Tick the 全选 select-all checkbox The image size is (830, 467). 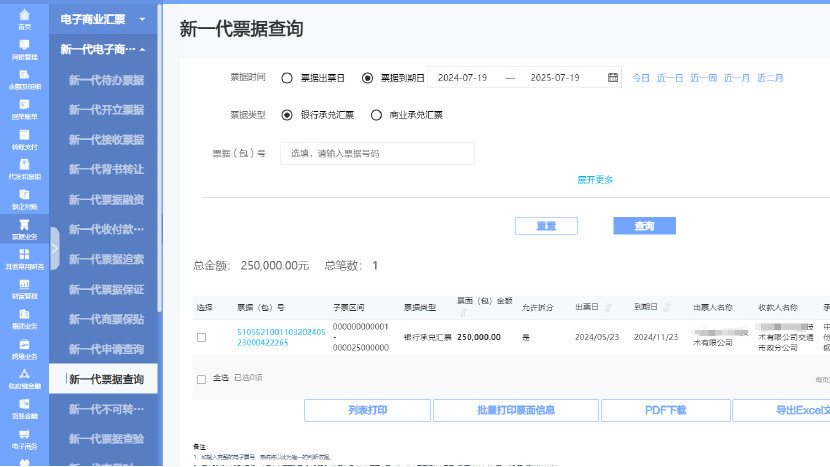[201, 379]
